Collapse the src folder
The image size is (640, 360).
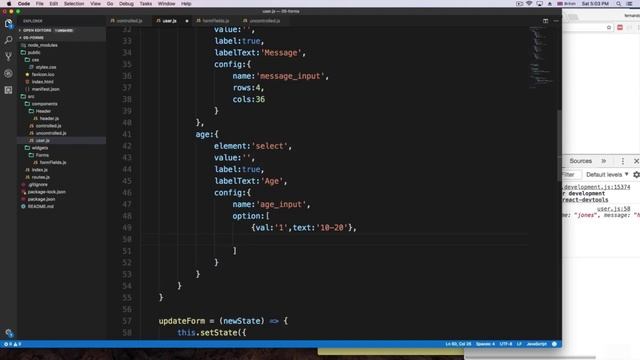(x=31, y=97)
